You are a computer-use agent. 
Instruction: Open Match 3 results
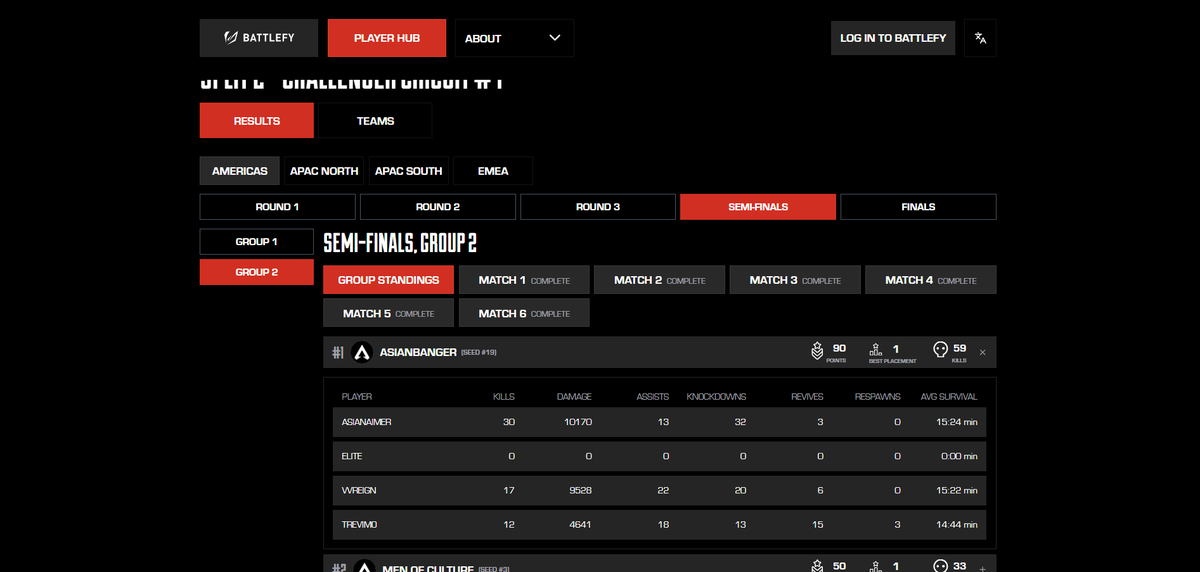[795, 280]
